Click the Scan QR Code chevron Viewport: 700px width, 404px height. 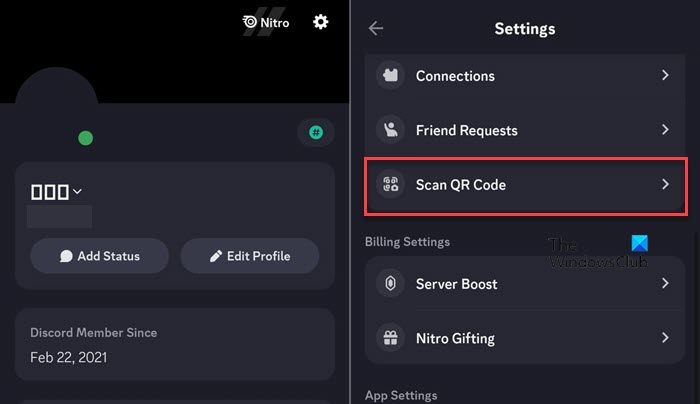(x=665, y=184)
